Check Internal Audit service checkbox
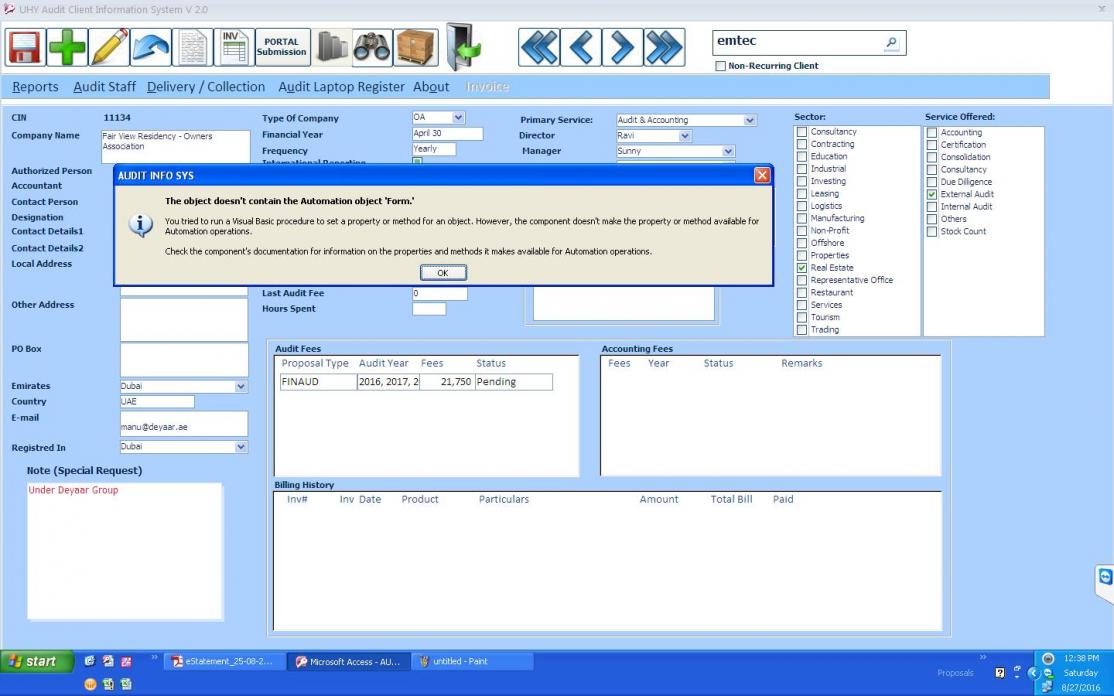 932,207
